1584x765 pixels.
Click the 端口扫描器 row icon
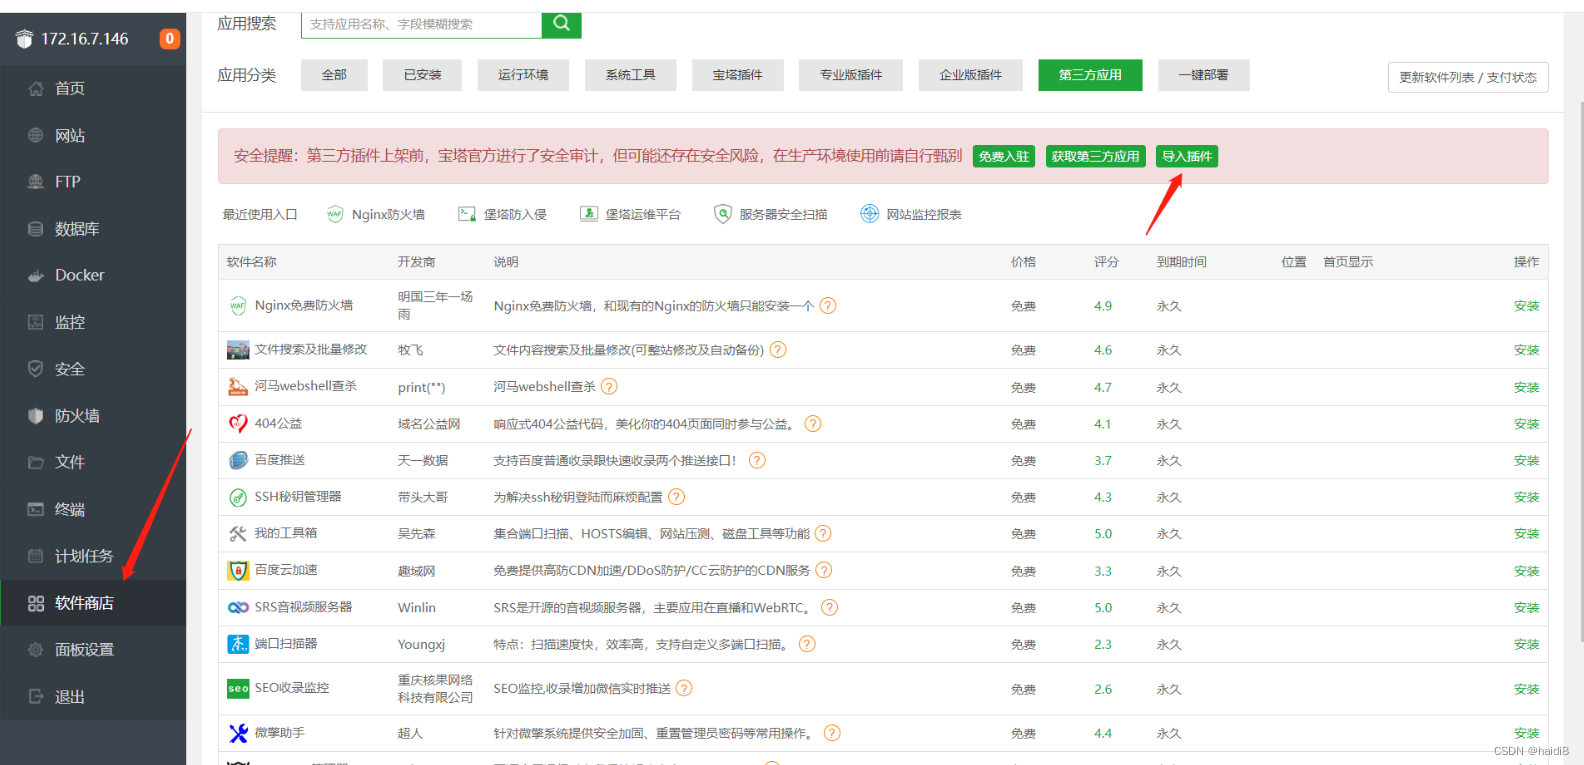point(238,644)
